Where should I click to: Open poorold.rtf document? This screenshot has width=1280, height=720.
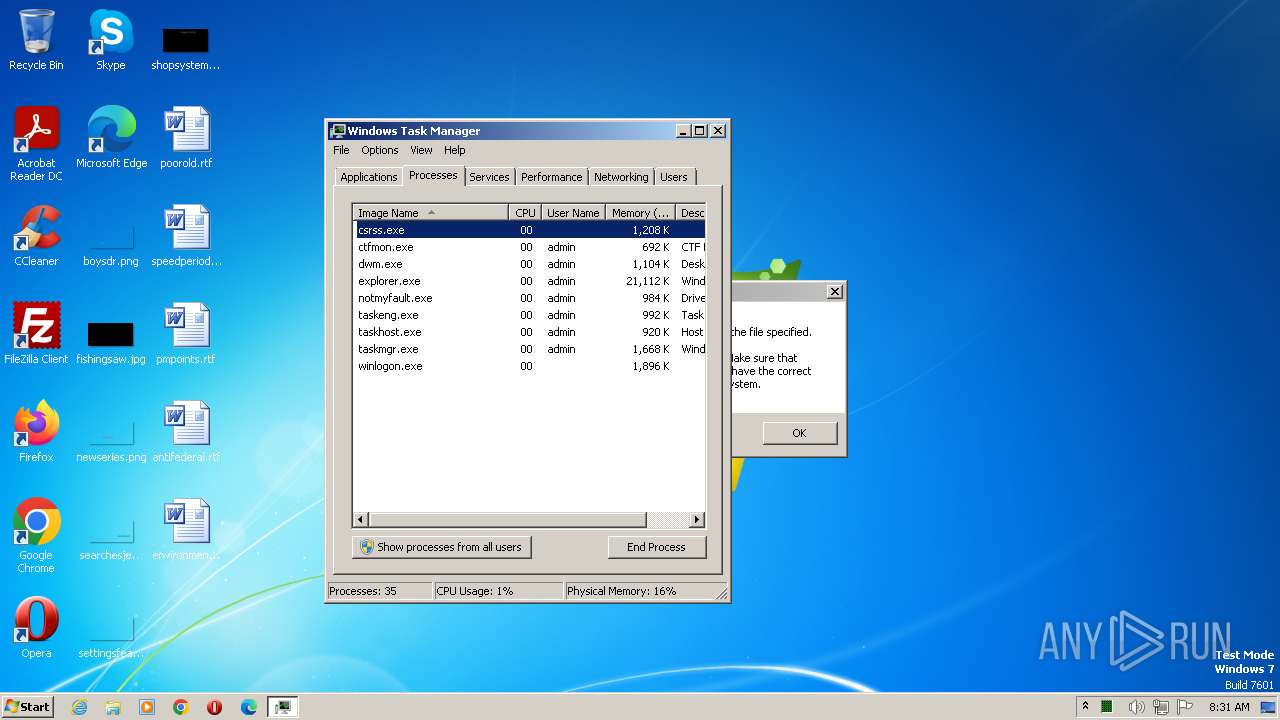[x=186, y=138]
